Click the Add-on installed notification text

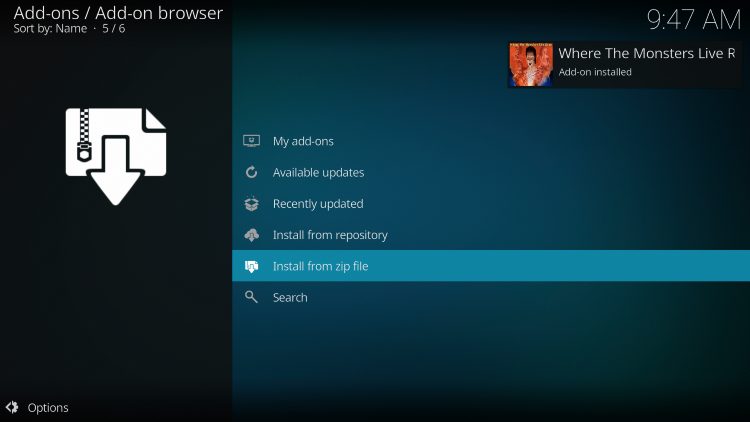click(x=595, y=72)
